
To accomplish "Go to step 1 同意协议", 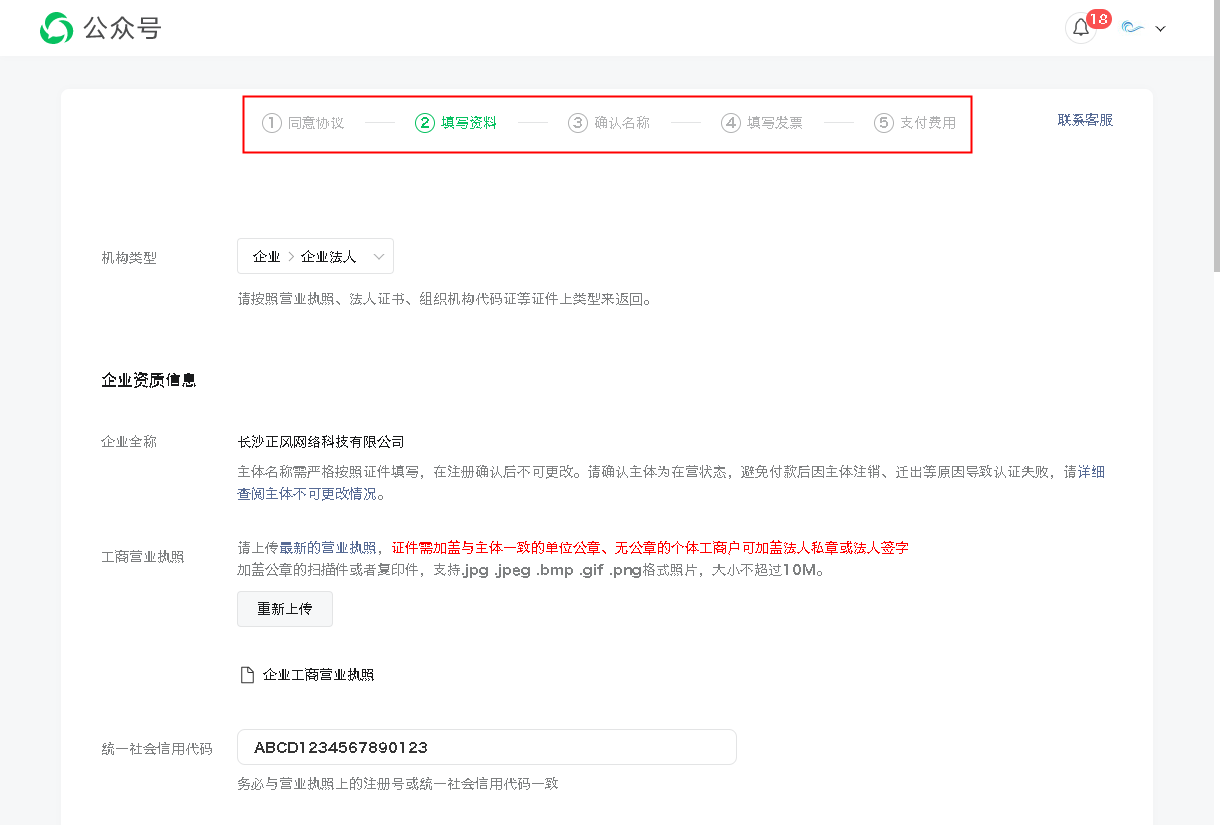I will (x=303, y=123).
